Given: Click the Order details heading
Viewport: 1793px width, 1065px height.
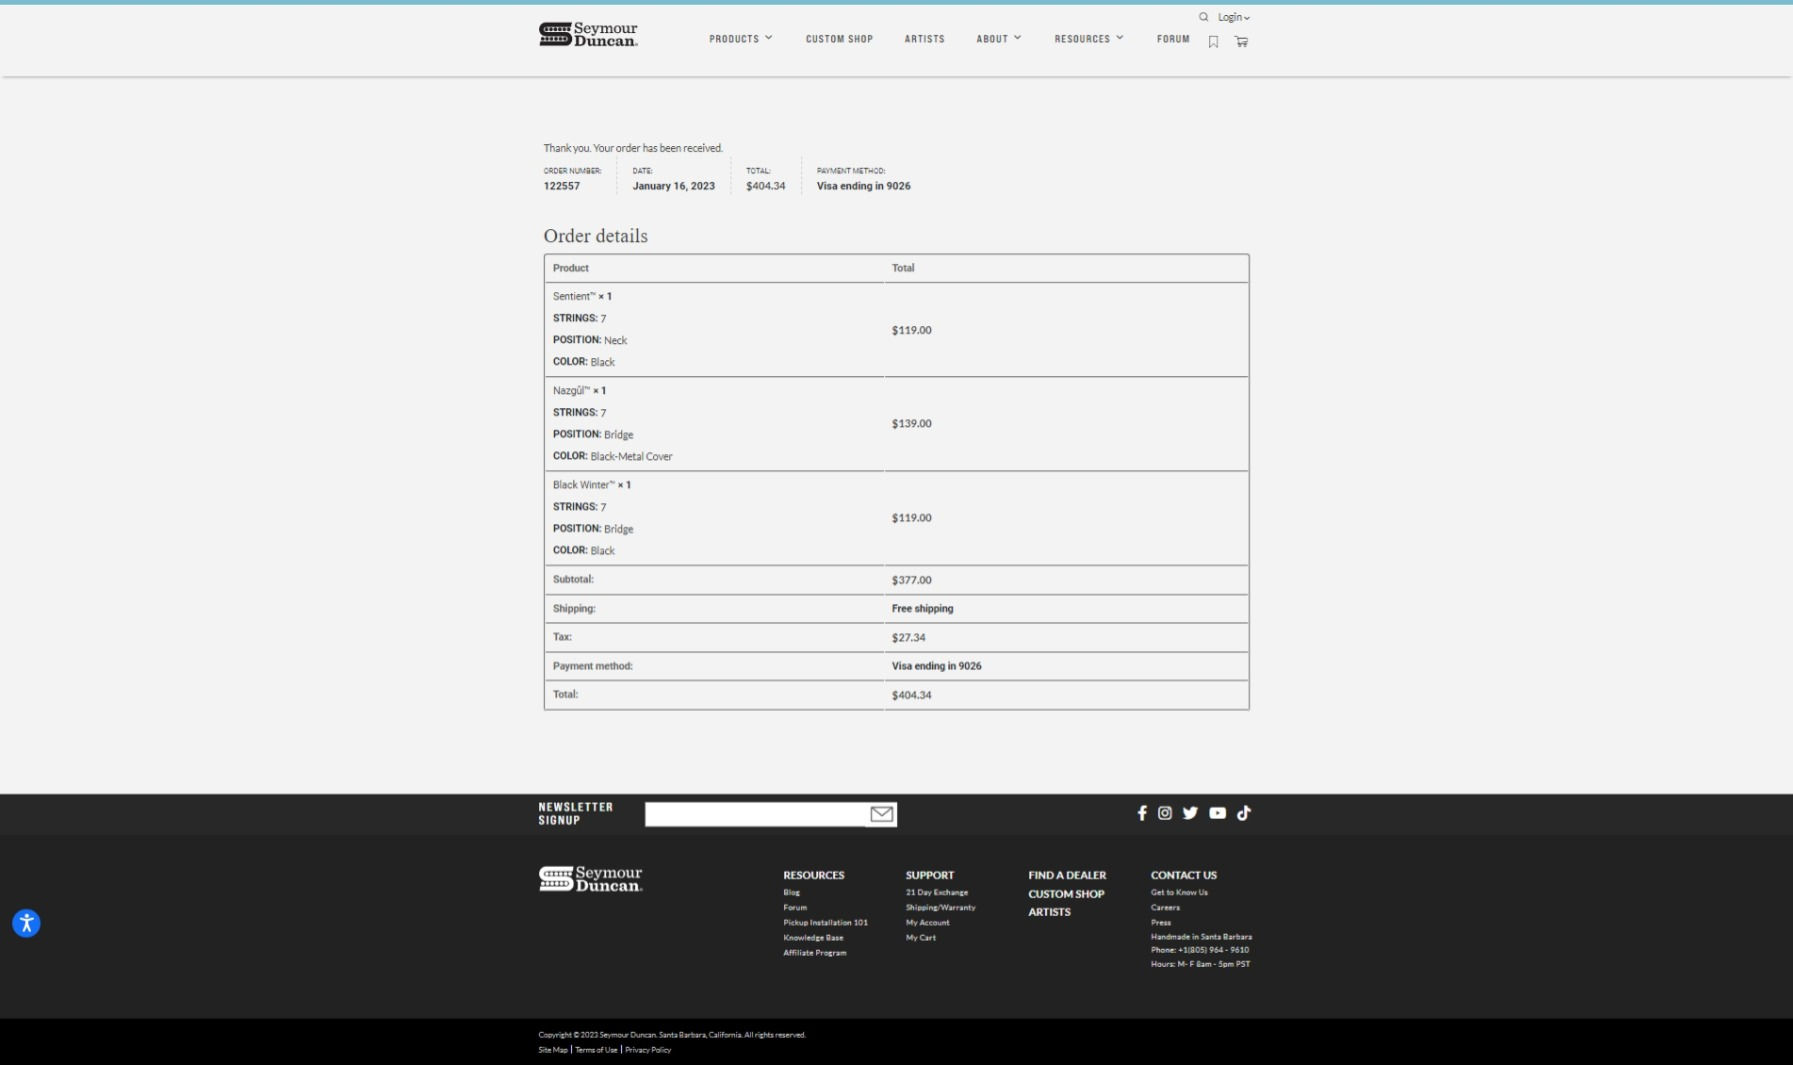Looking at the screenshot, I should click(595, 236).
